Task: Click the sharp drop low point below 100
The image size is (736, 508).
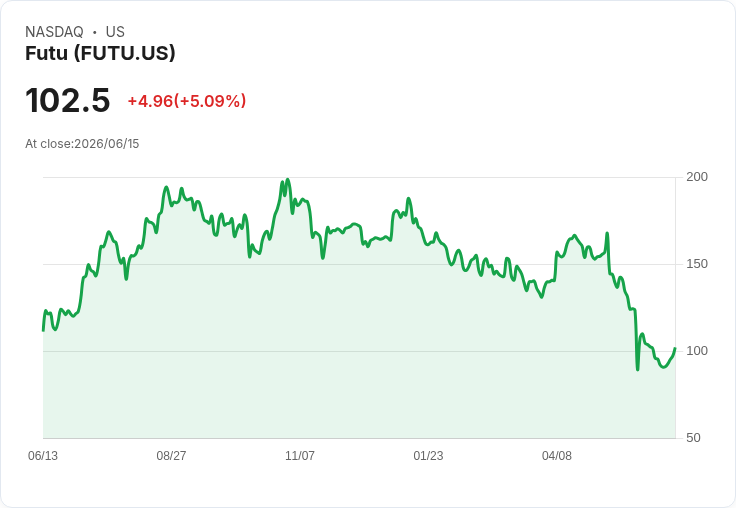Action: click(637, 369)
